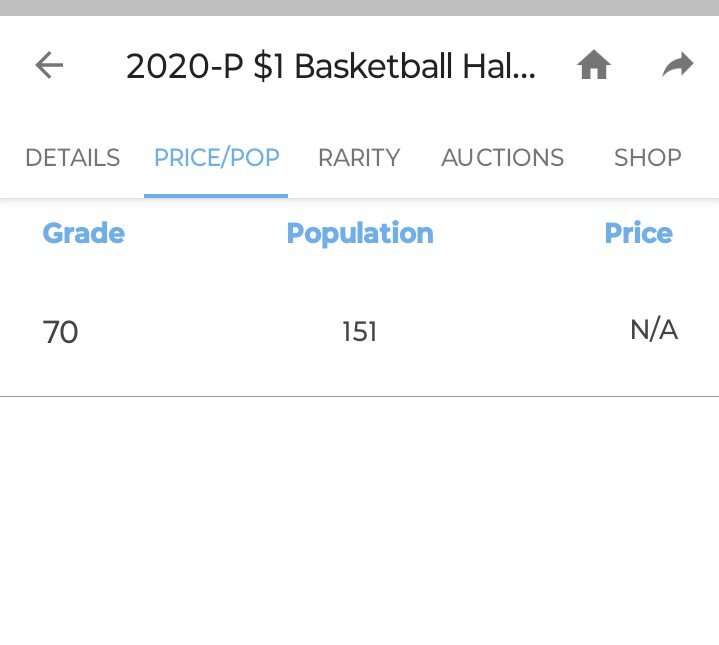This screenshot has height=645, width=719.
Task: Click the divider line under grade 70 row
Action: pyautogui.click(x=360, y=396)
